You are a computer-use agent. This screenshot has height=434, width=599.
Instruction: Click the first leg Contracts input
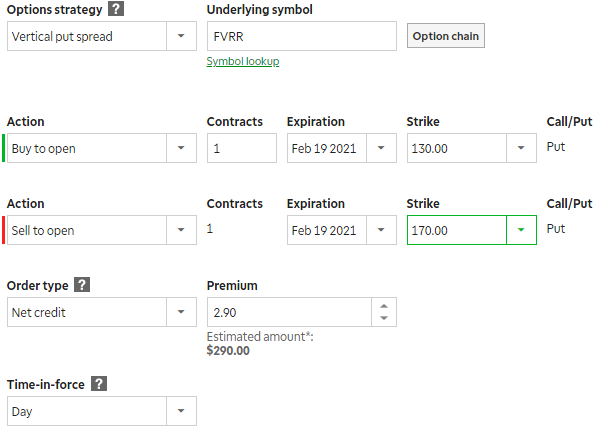242,148
